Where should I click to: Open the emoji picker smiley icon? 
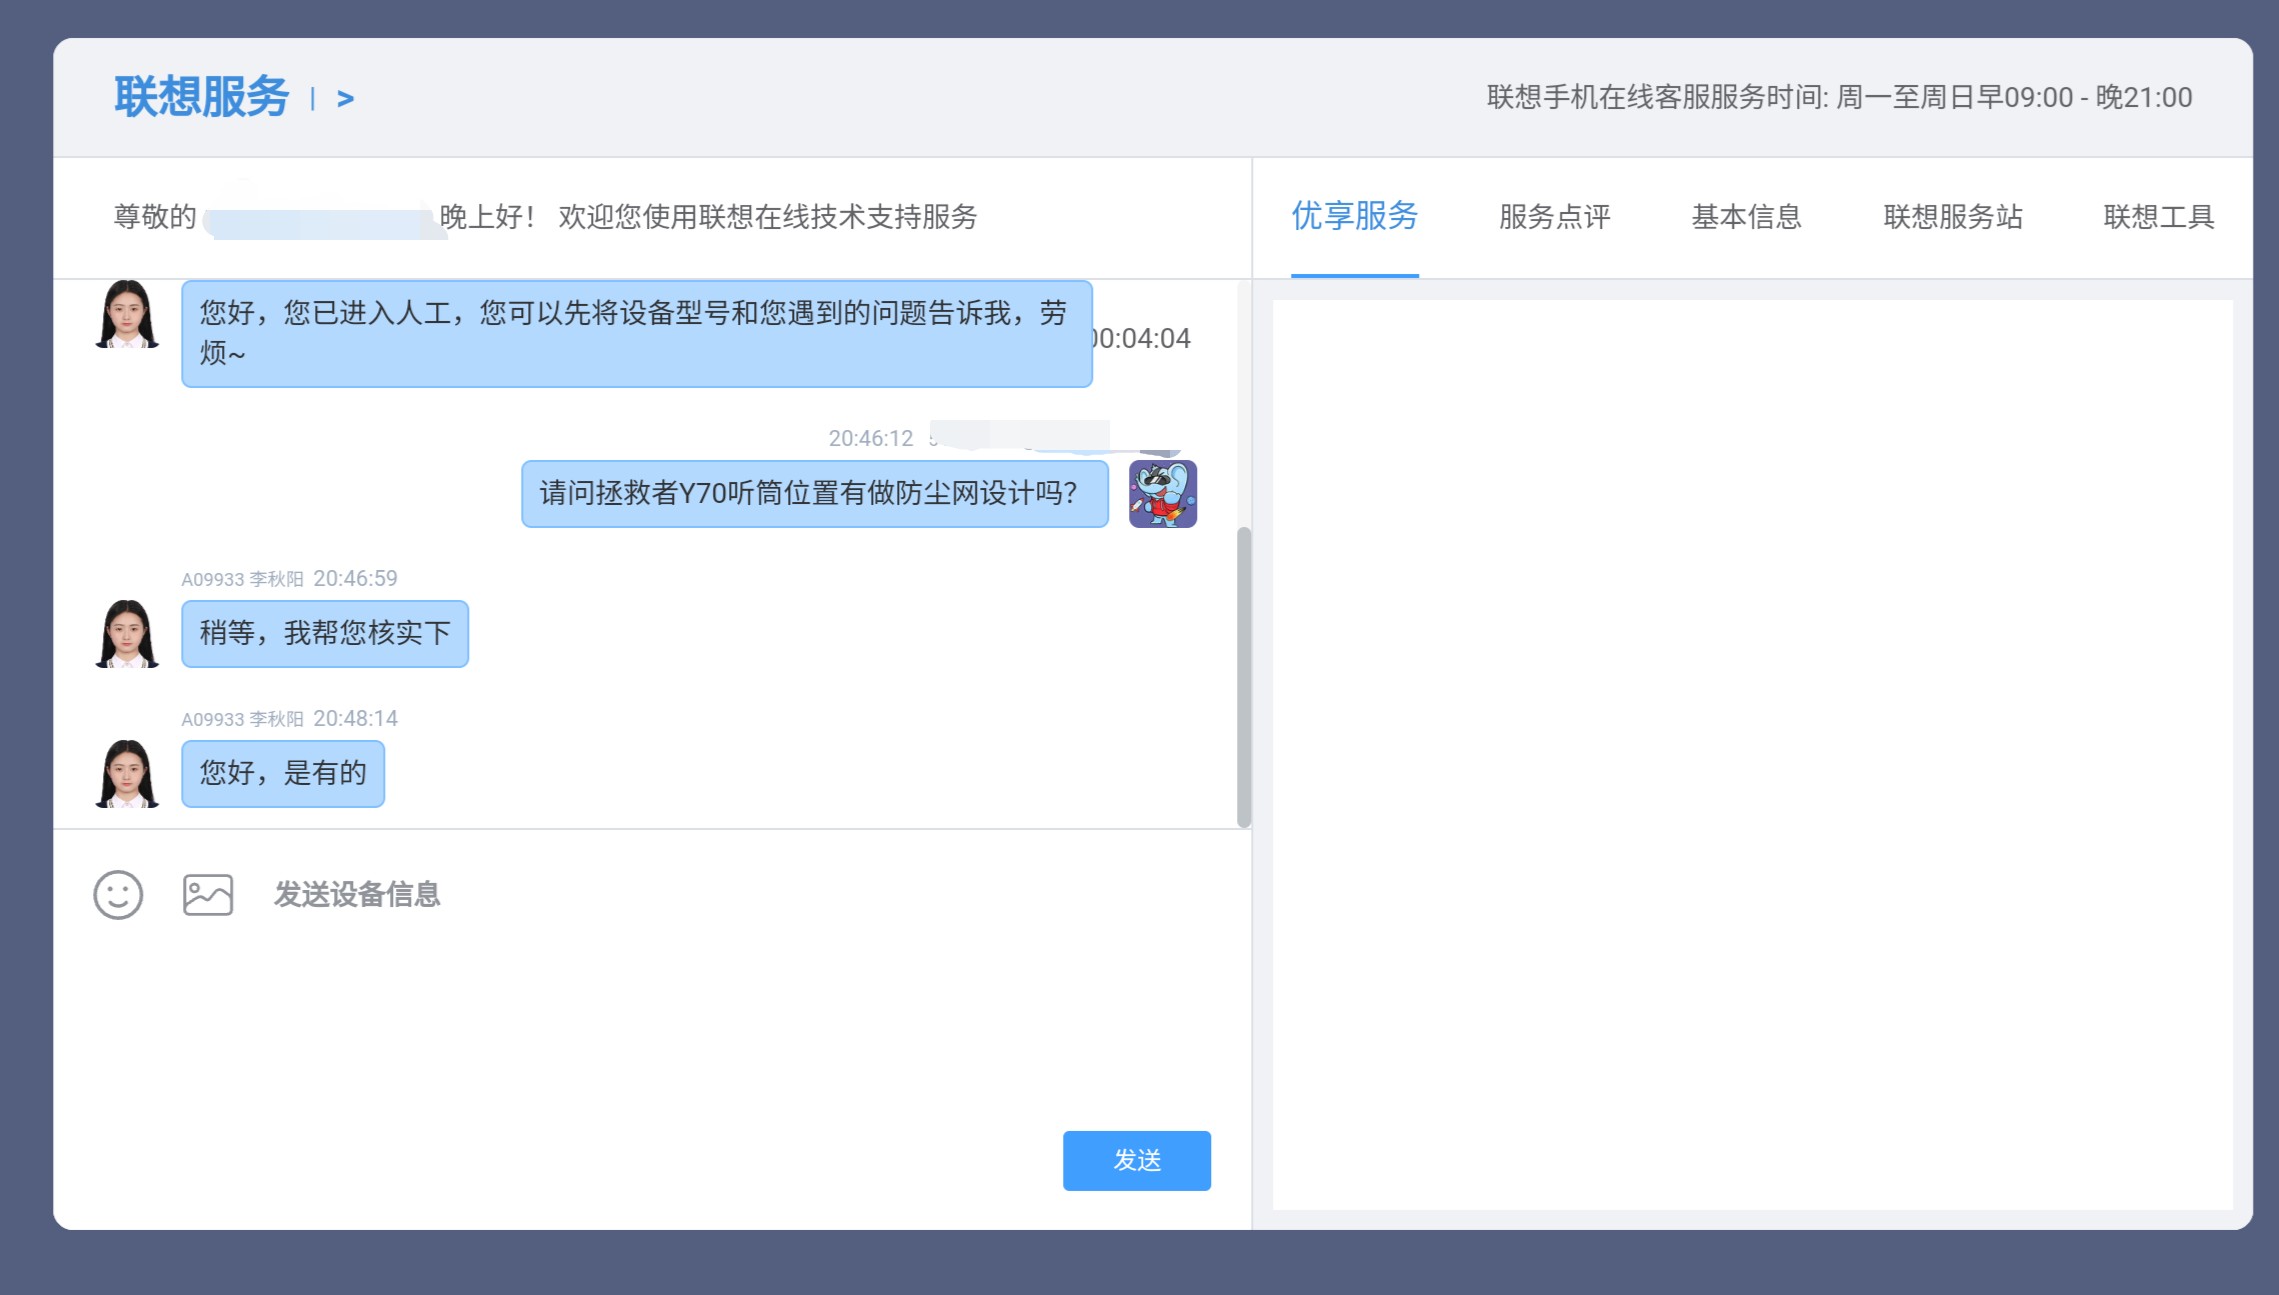click(118, 894)
